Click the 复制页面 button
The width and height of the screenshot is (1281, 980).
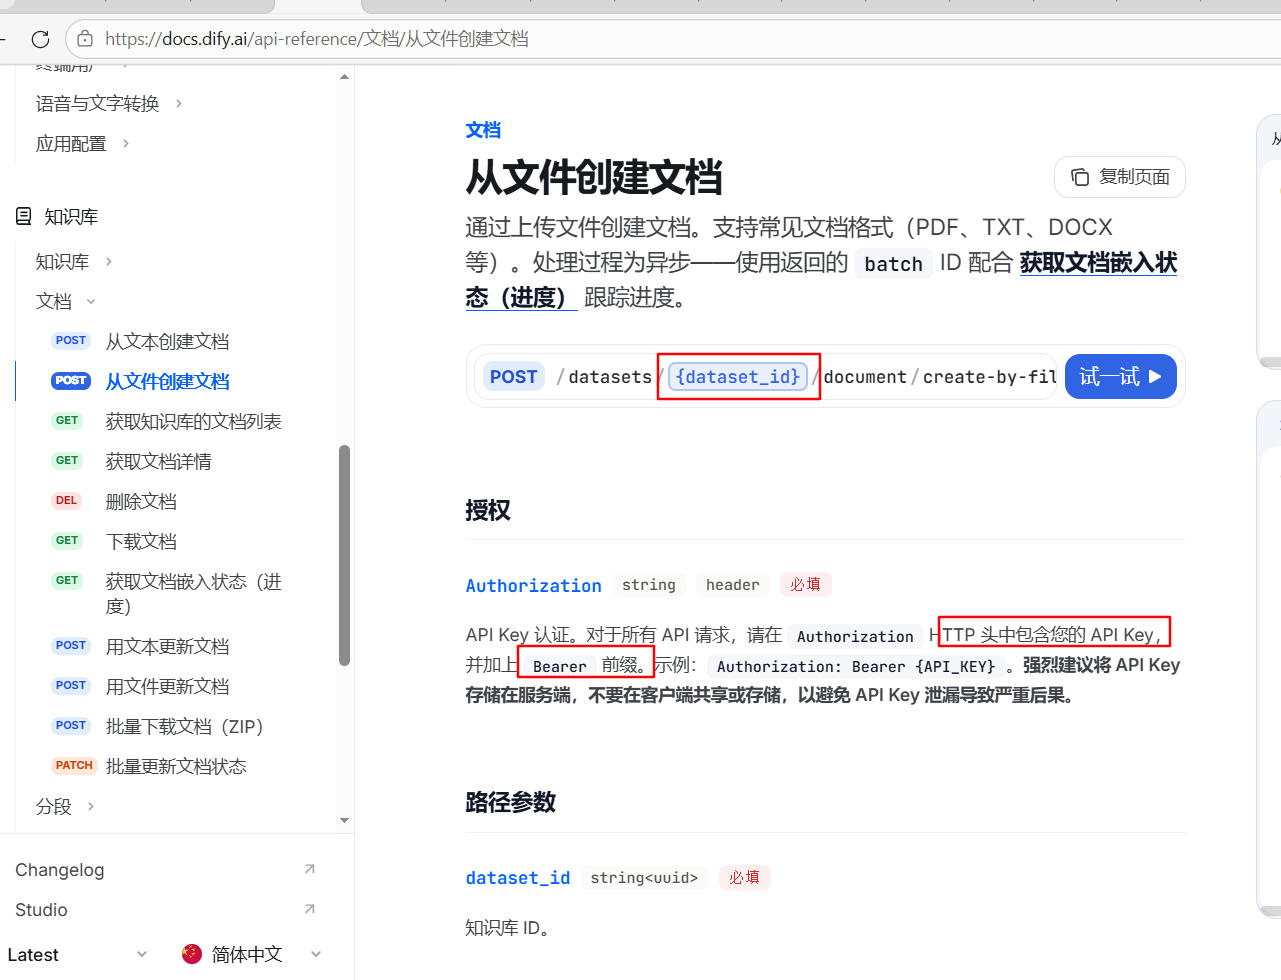[x=1120, y=177]
